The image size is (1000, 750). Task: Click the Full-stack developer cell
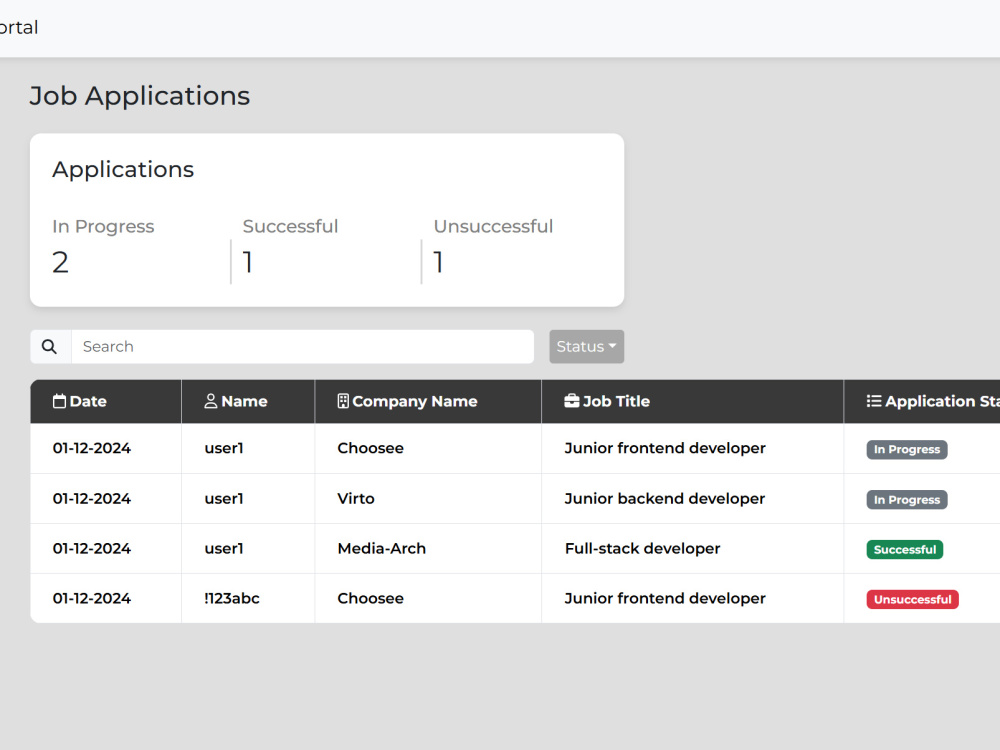pyautogui.click(x=642, y=548)
